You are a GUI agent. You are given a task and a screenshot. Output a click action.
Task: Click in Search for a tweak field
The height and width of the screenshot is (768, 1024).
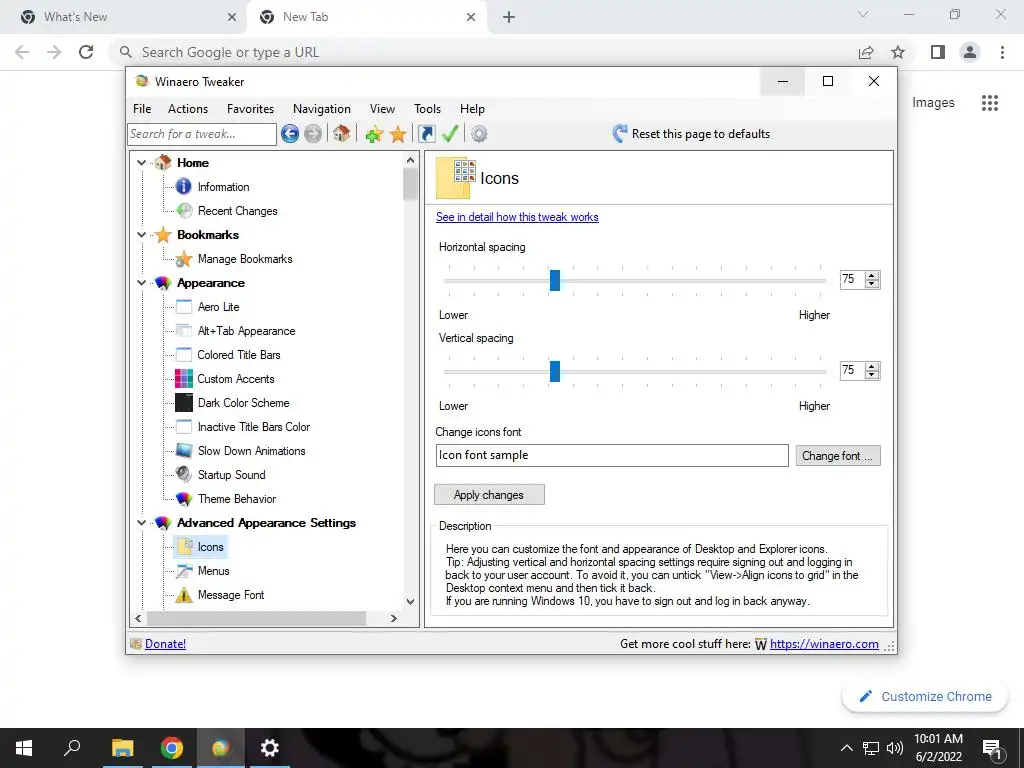(202, 134)
